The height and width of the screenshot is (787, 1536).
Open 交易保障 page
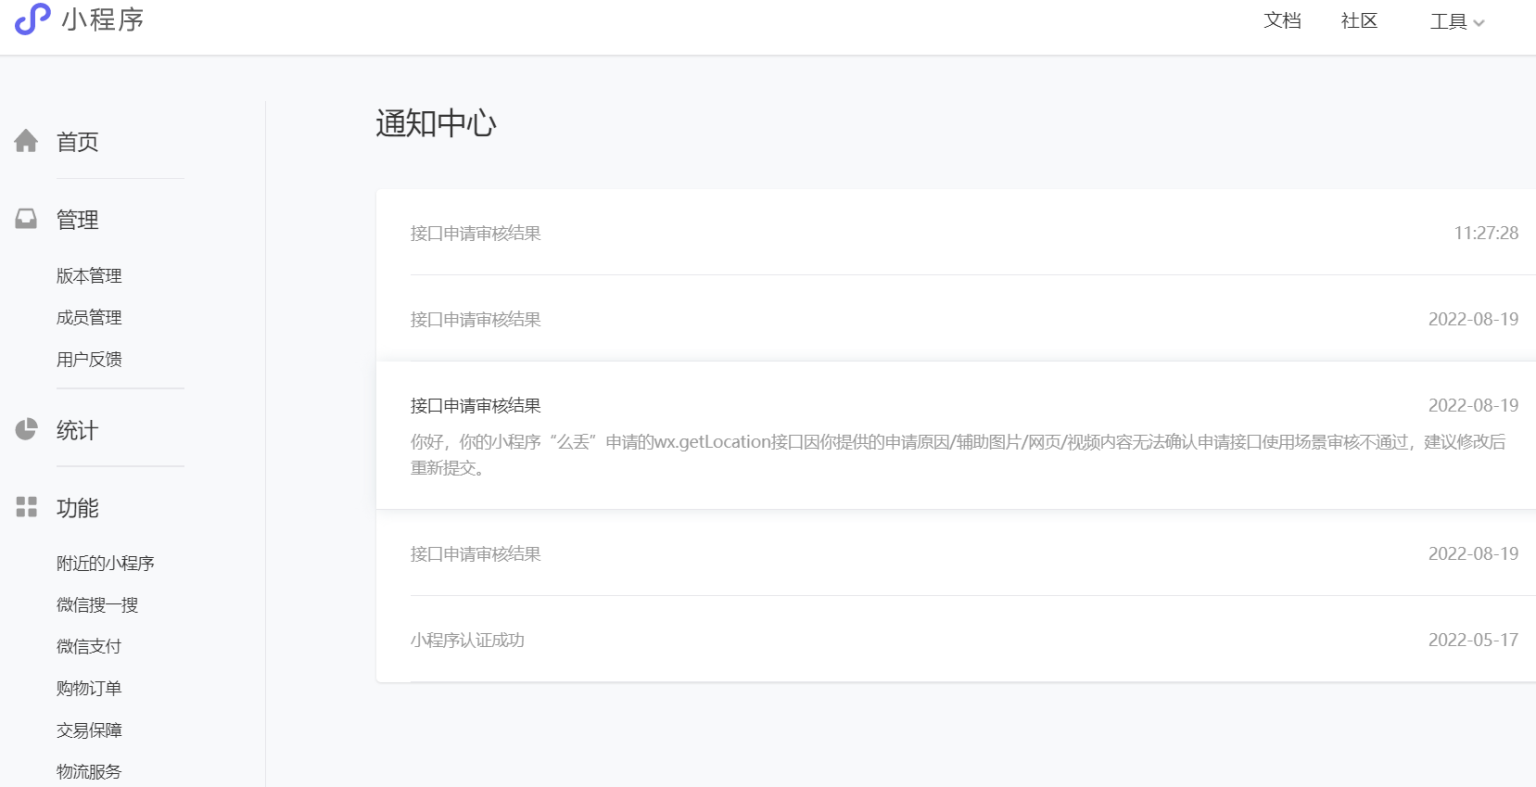[89, 730]
